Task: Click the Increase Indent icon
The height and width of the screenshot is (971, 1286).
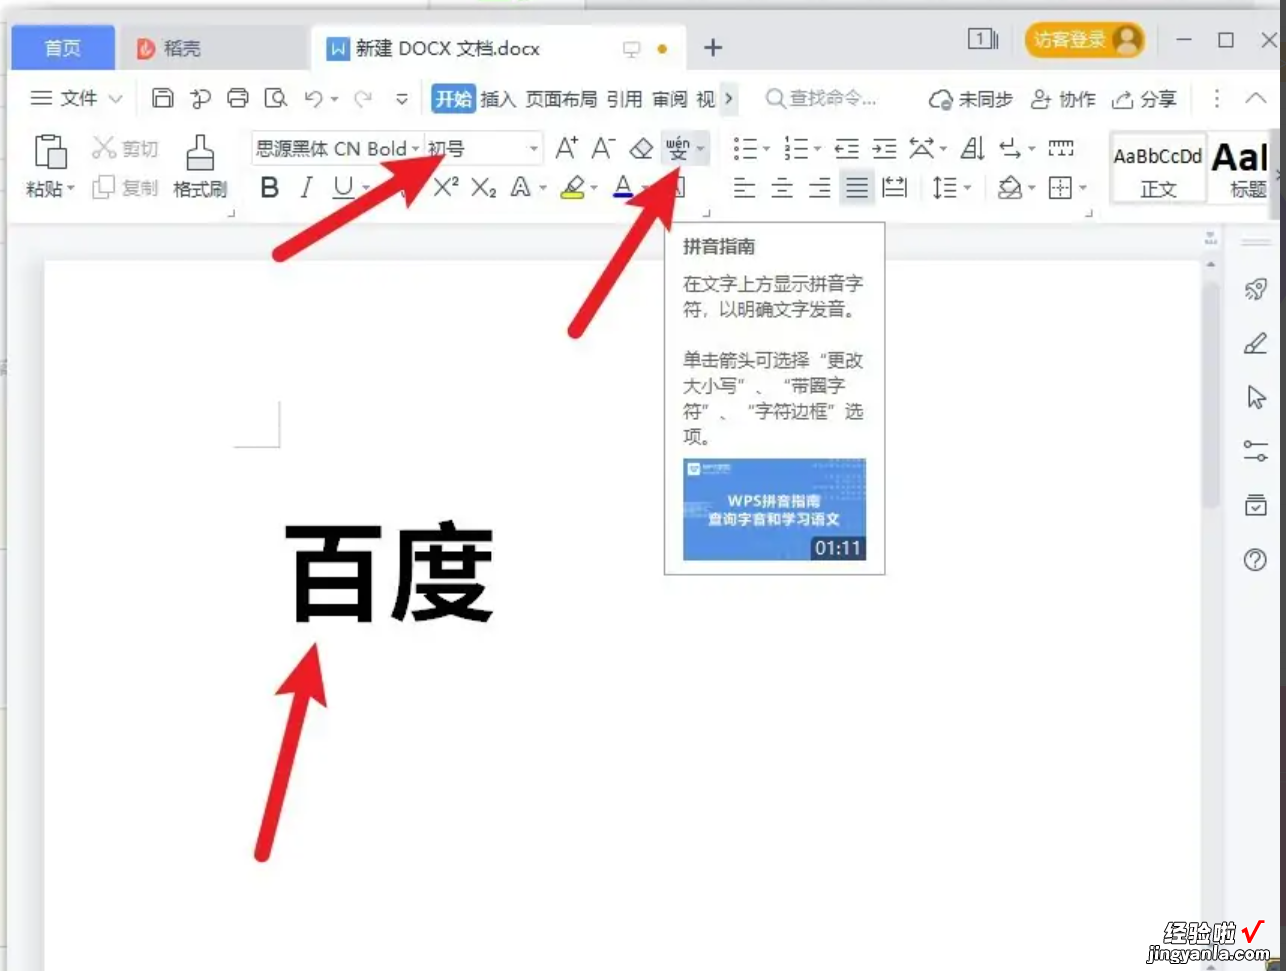Action: (x=884, y=149)
